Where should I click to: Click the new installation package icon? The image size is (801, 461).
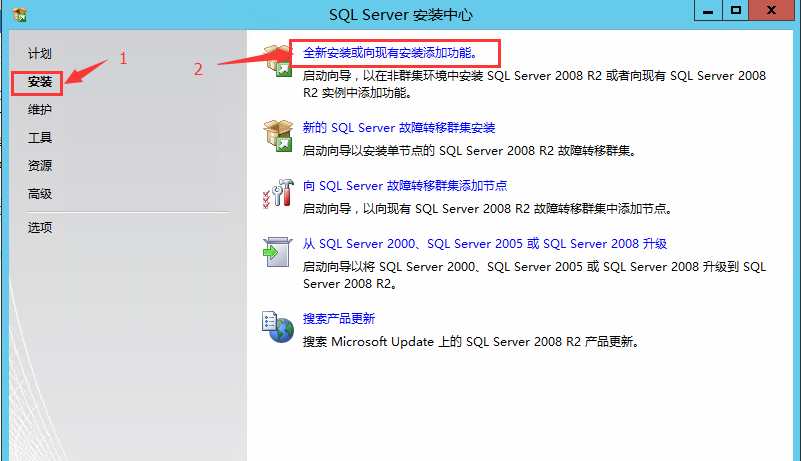pyautogui.click(x=277, y=61)
